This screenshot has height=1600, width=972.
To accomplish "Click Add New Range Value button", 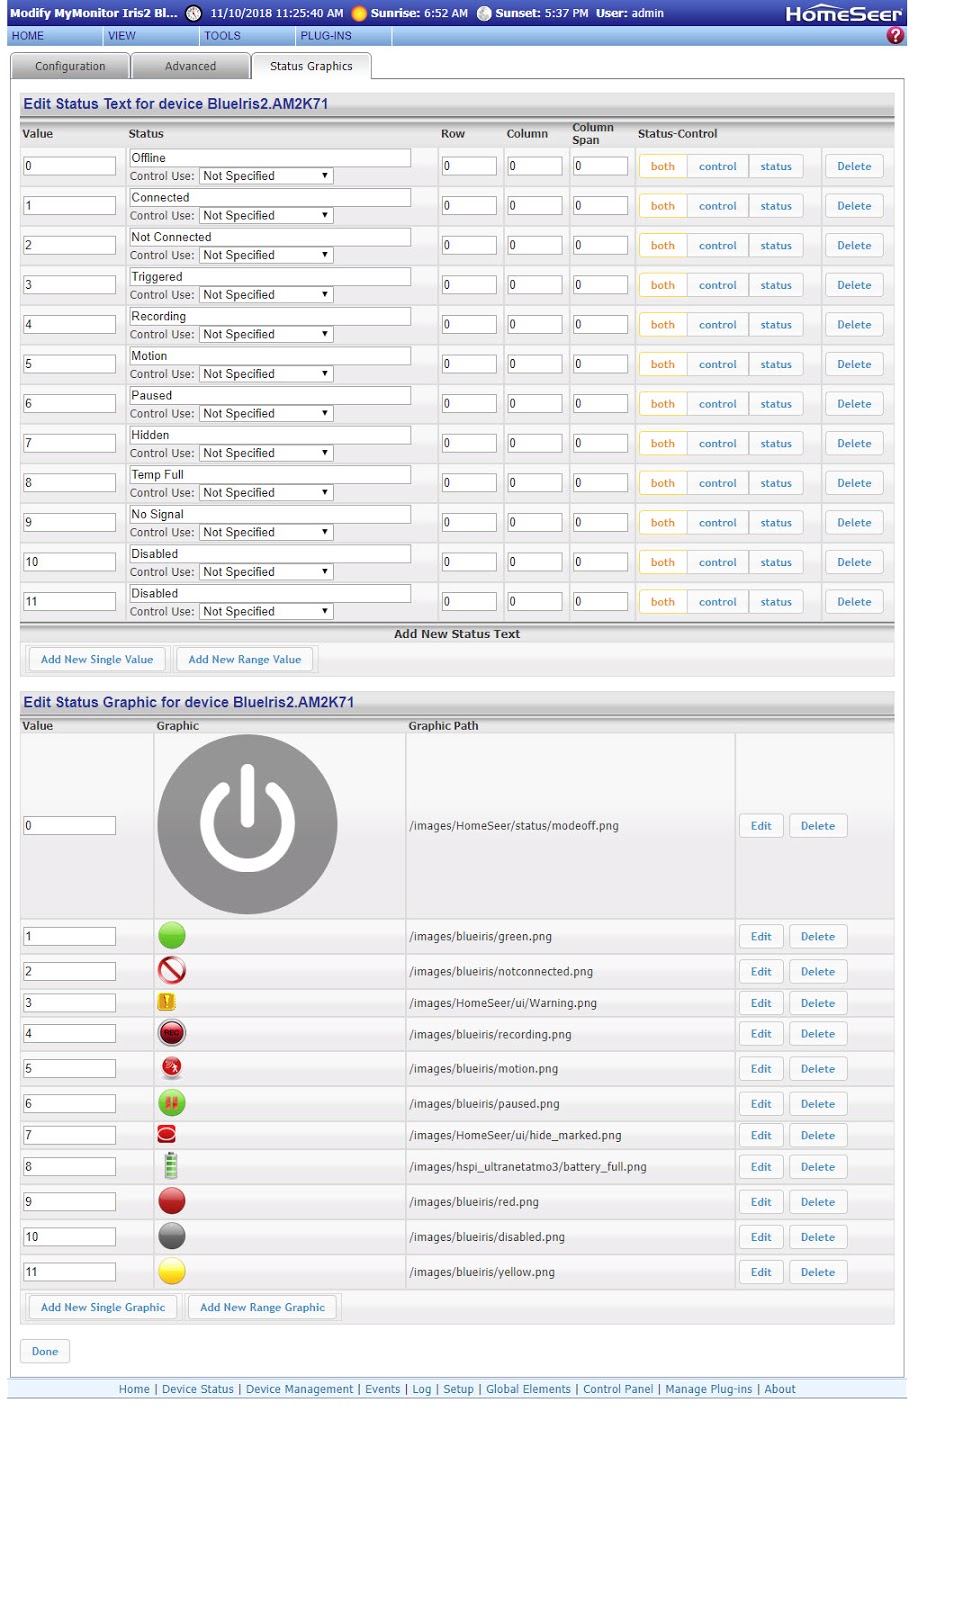I will [245, 659].
